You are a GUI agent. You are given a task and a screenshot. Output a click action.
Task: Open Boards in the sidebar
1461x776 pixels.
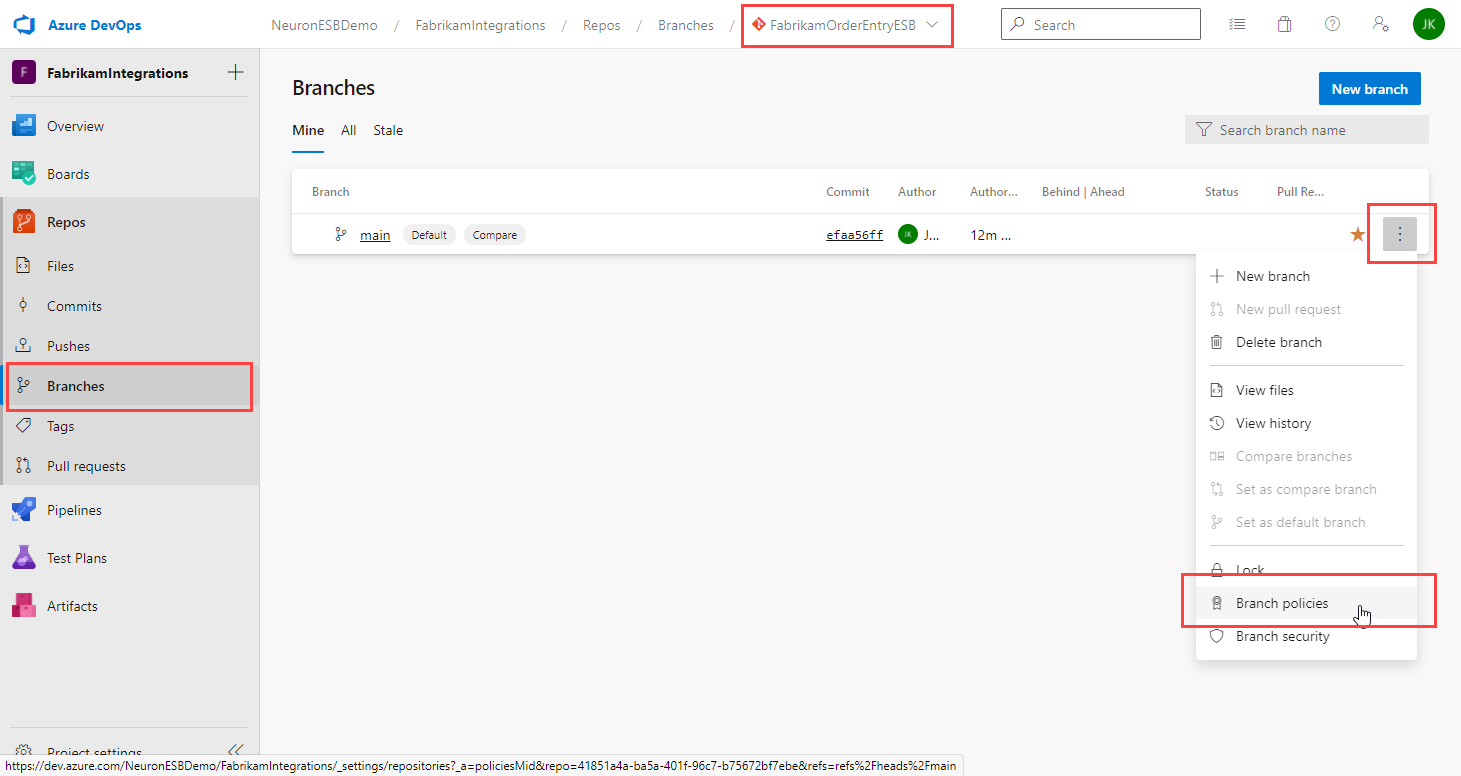(x=129, y=174)
